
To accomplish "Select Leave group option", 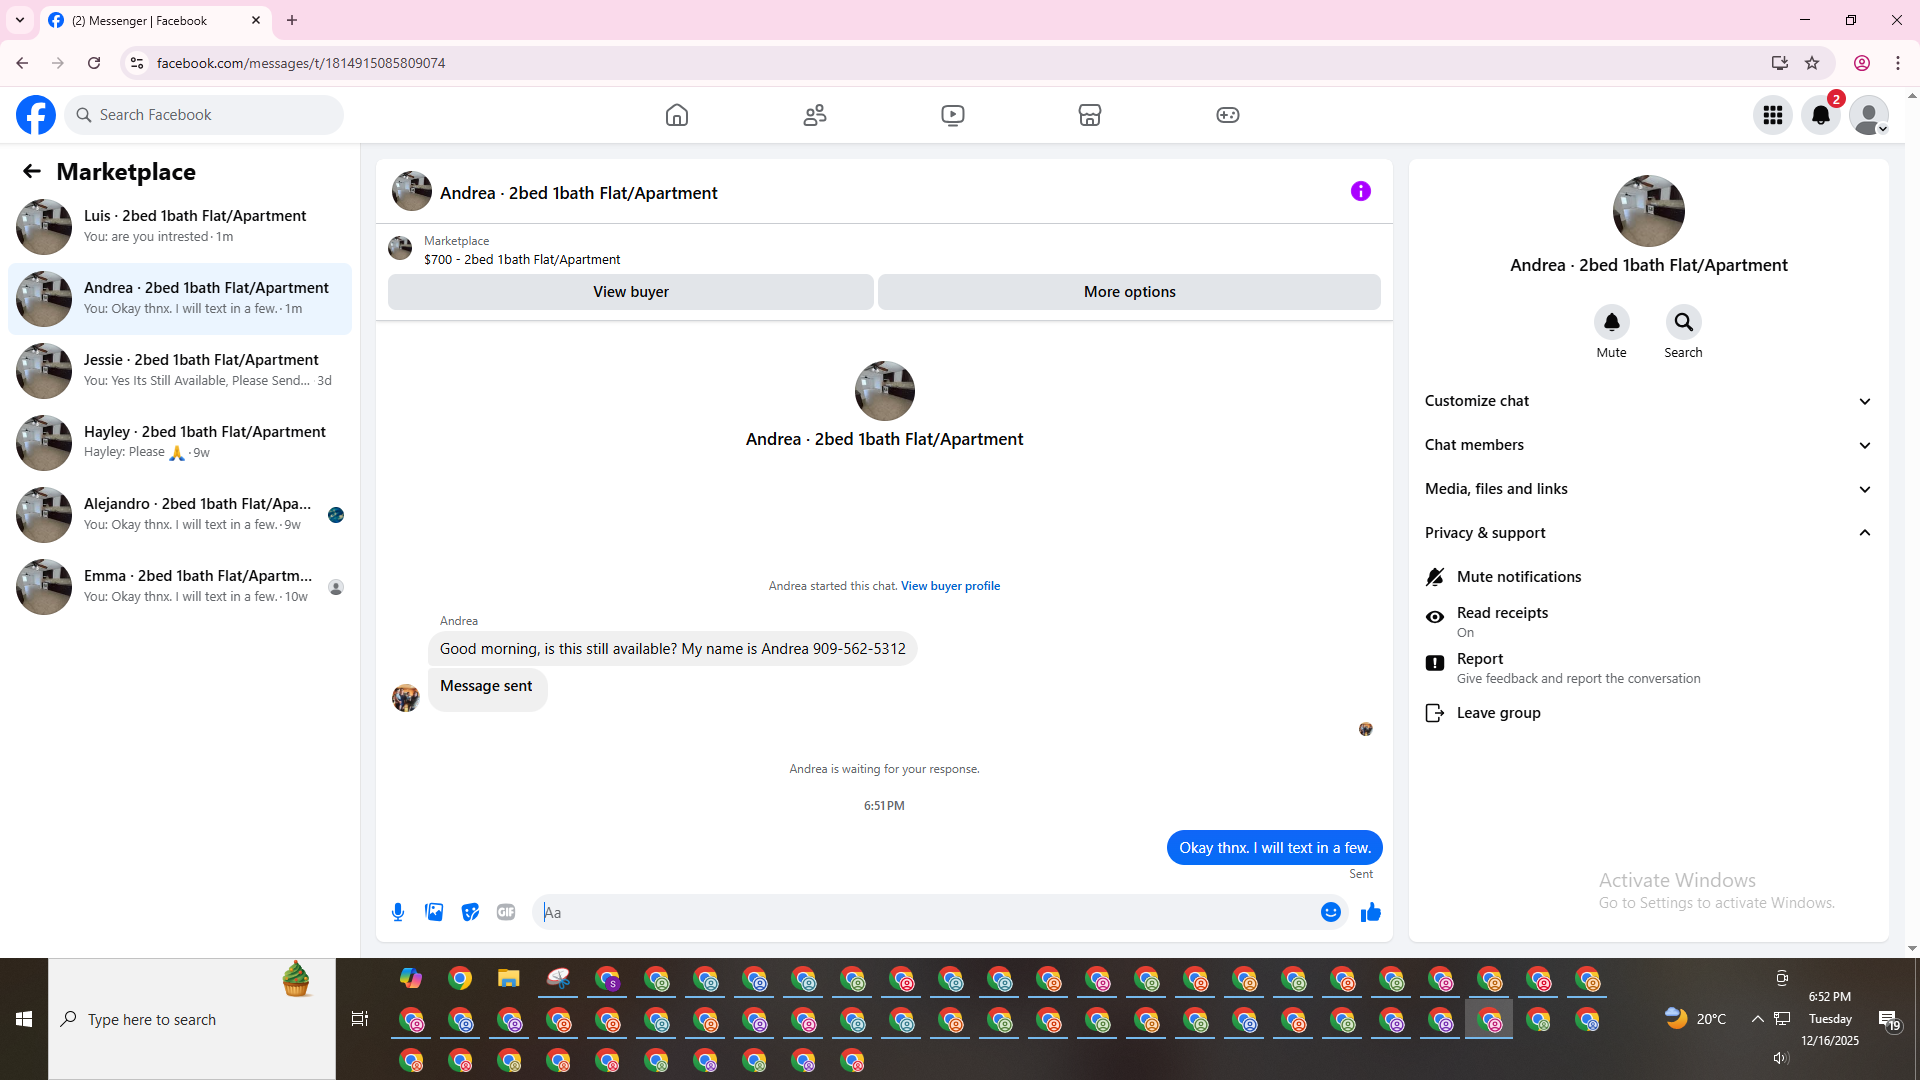I will (1649, 713).
